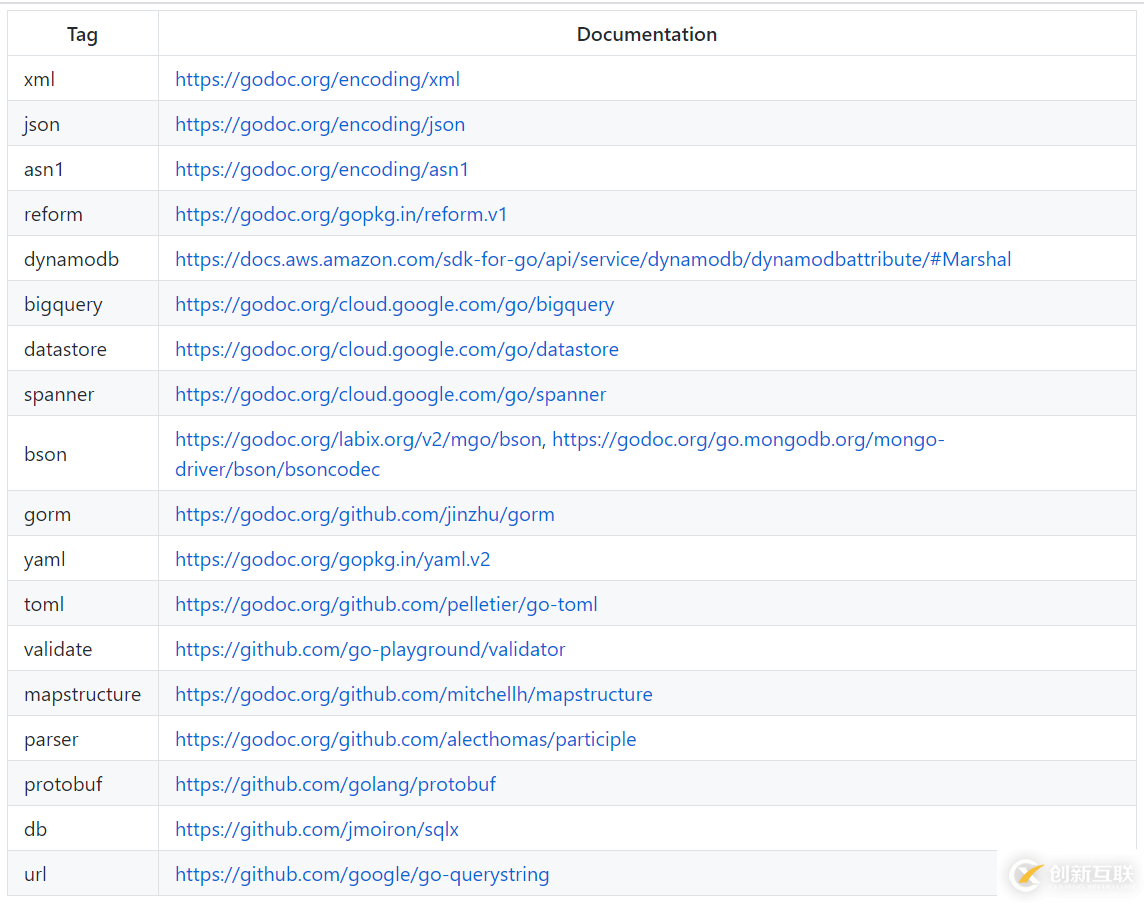Viewport: 1144px width, 904px height.
Task: Open the encoding/asn1 documentation link
Action: [x=321, y=169]
